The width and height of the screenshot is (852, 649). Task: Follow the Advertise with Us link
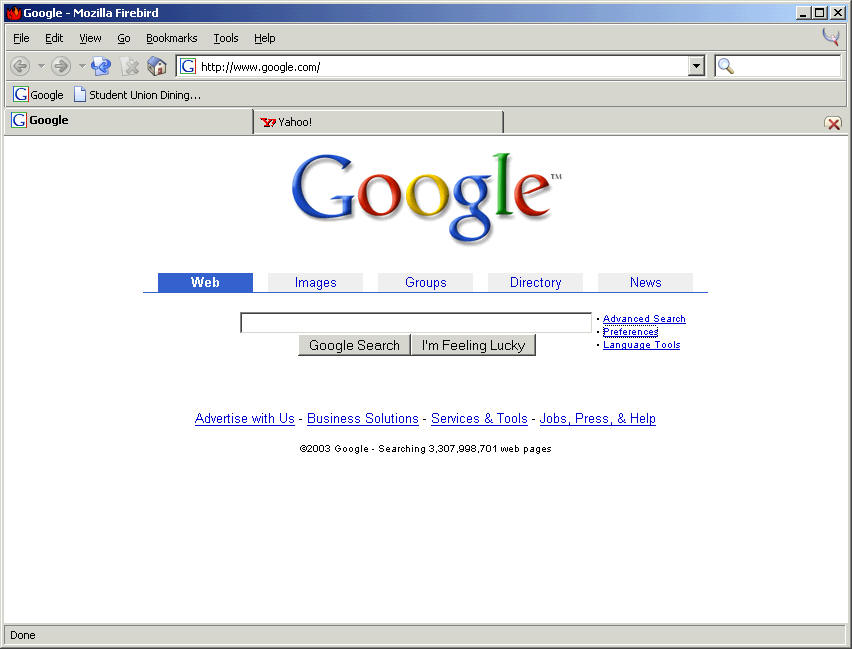point(245,419)
